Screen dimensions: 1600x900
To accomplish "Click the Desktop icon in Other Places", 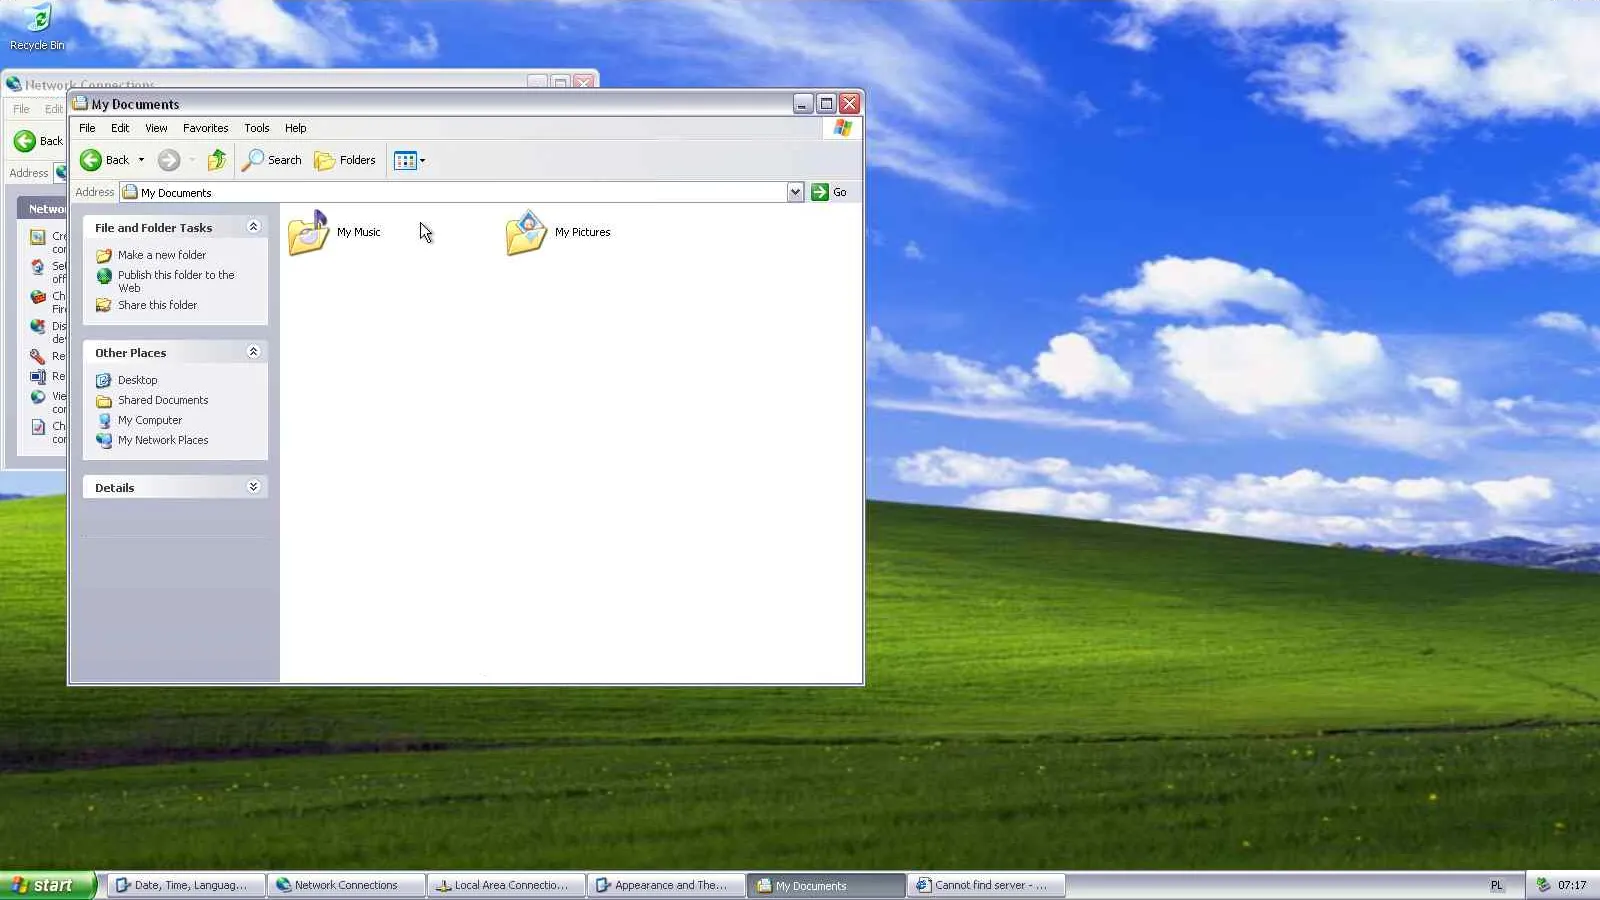I will (x=104, y=380).
